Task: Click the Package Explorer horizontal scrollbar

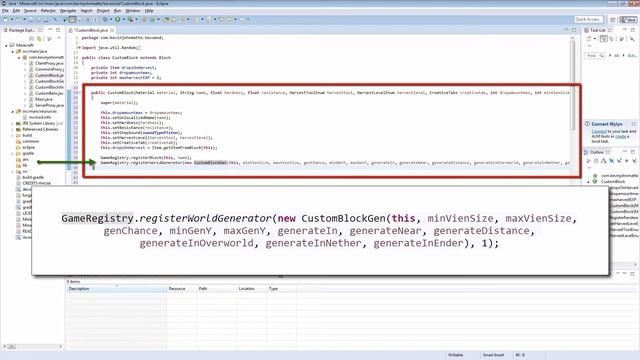Action: (x=33, y=347)
